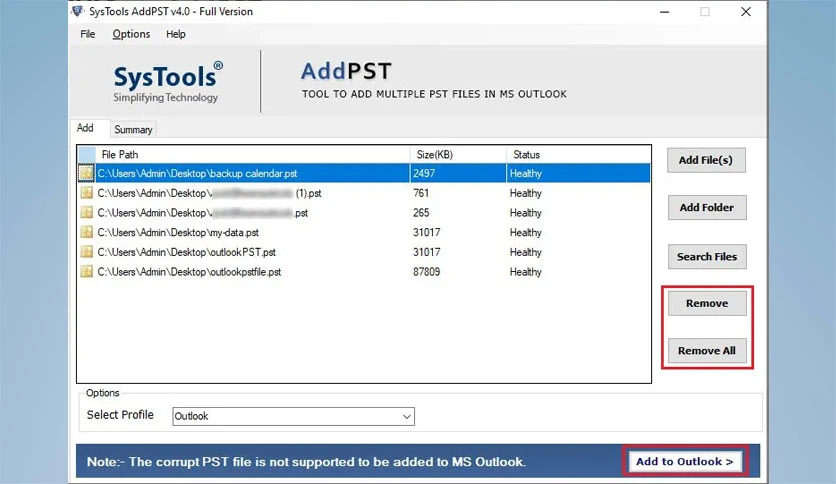Click the Add File(s) button
The image size is (836, 484).
(x=706, y=160)
